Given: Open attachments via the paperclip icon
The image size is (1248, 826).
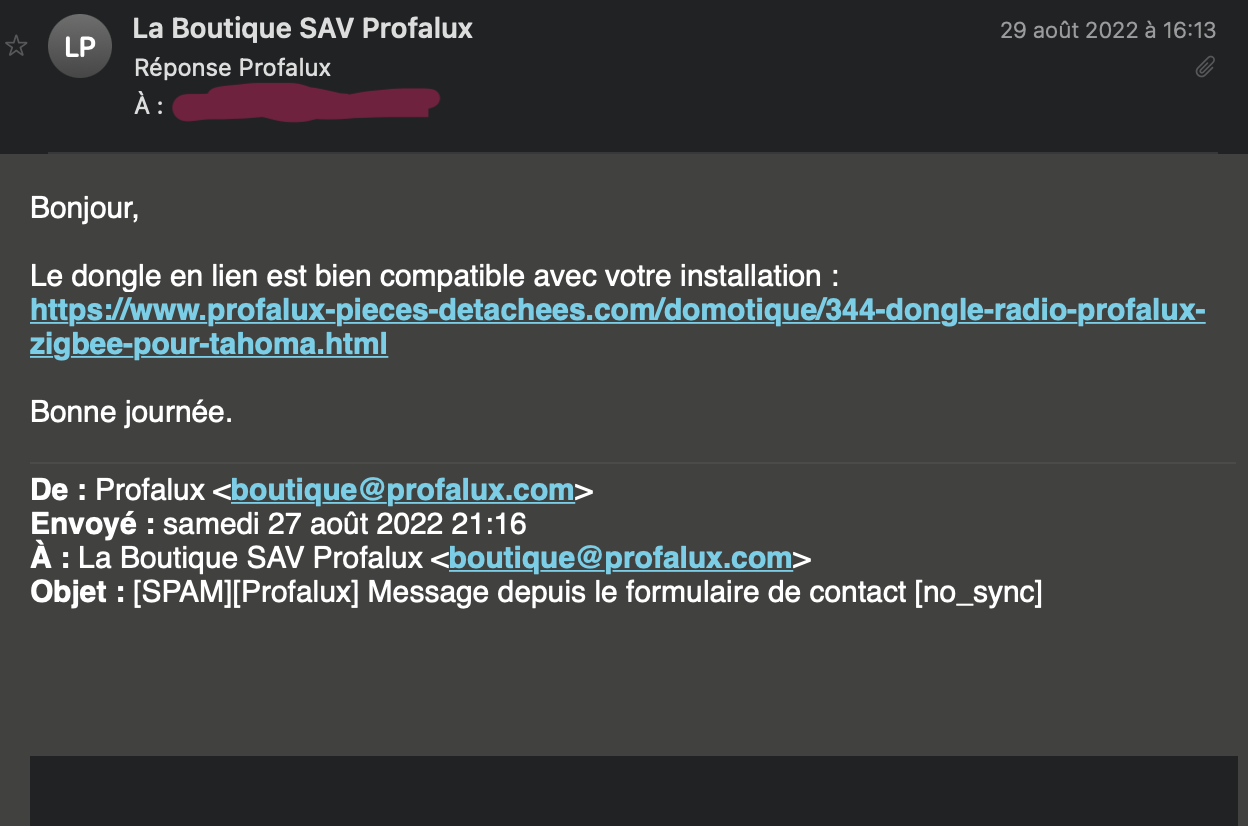Looking at the screenshot, I should [1205, 67].
